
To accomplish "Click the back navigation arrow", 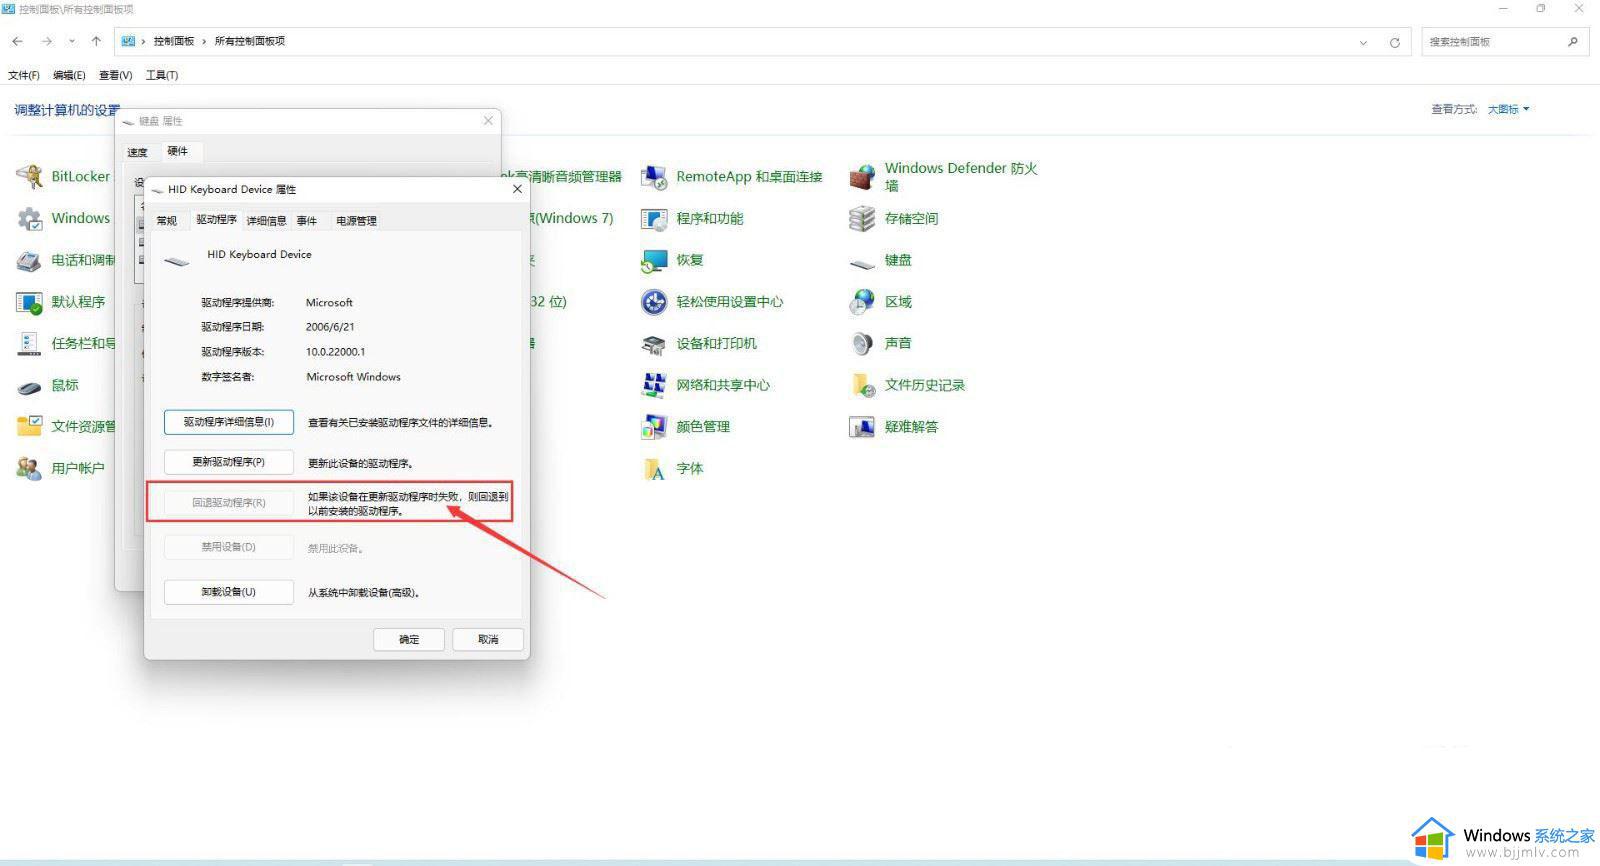I will (18, 41).
